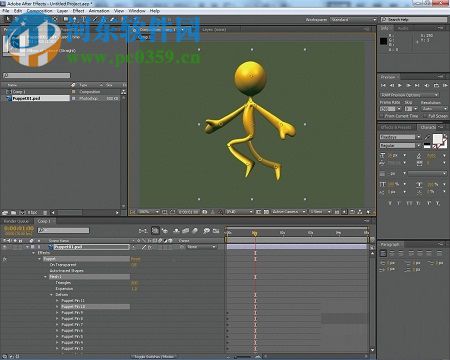Open the RAM Preview Options dropdown
The width and height of the screenshot is (450, 360).
click(x=409, y=95)
